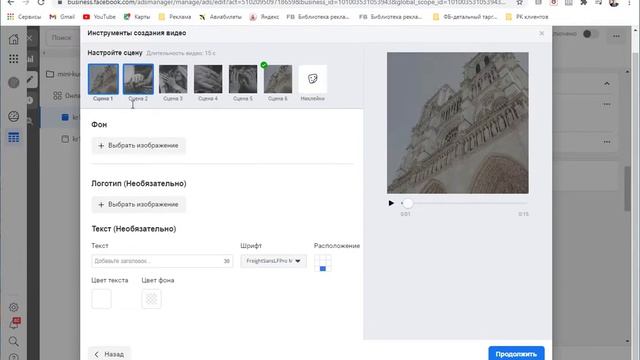Click Выбрать изображение under Логотип
640x360 pixels.
(x=139, y=204)
